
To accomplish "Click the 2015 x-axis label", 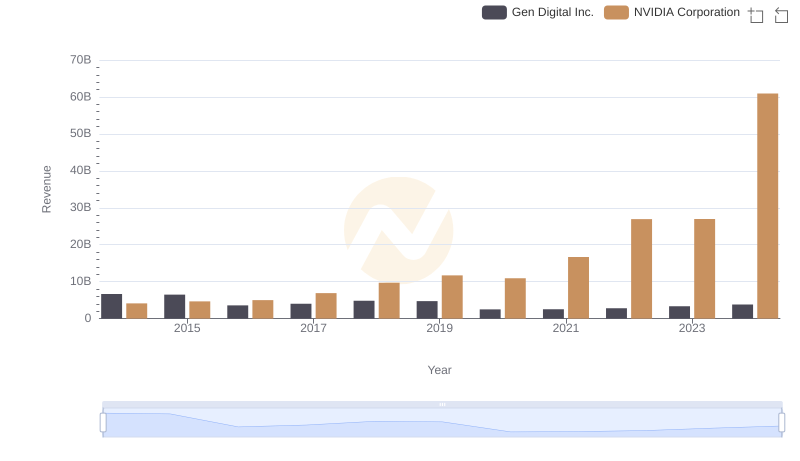I will click(187, 328).
